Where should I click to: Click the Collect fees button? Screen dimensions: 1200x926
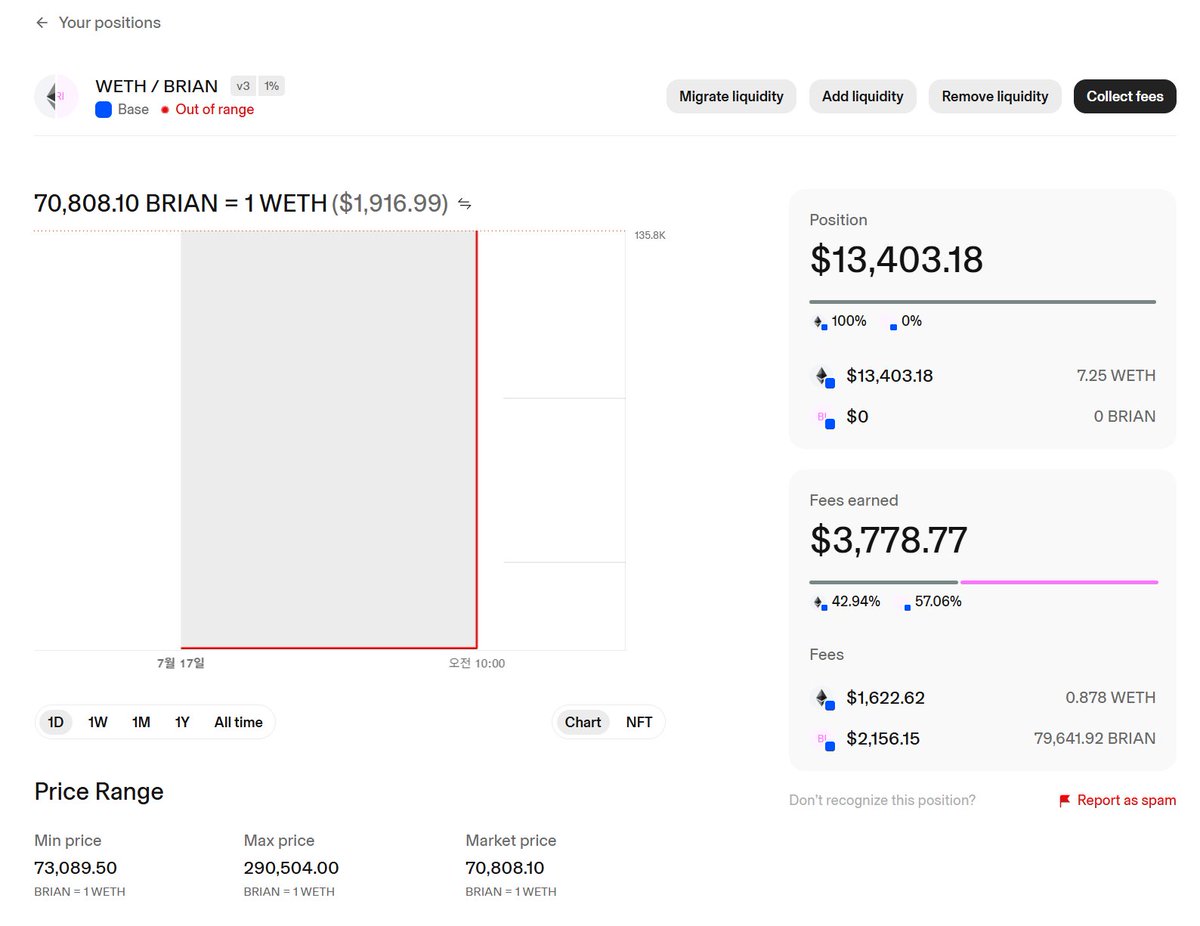click(1125, 96)
